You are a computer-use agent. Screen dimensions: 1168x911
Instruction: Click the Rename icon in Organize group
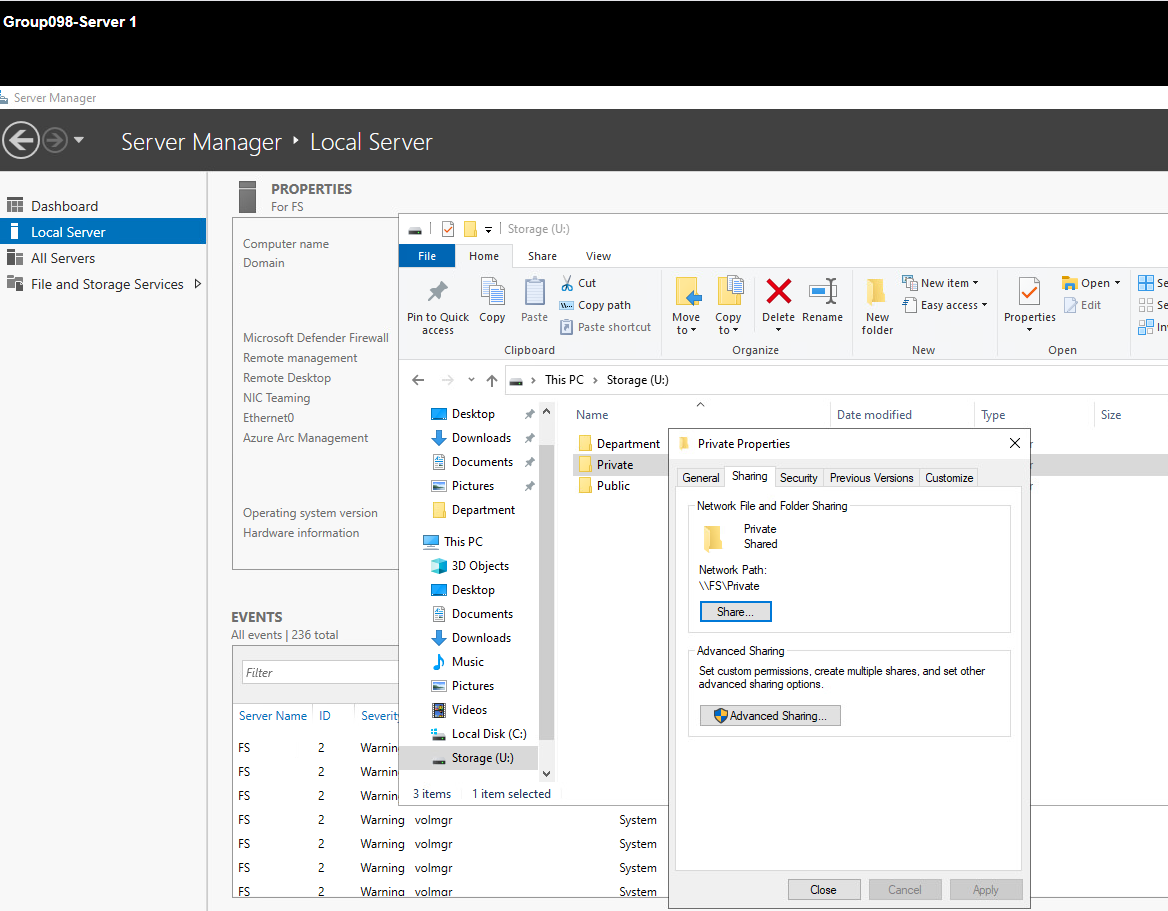822,291
